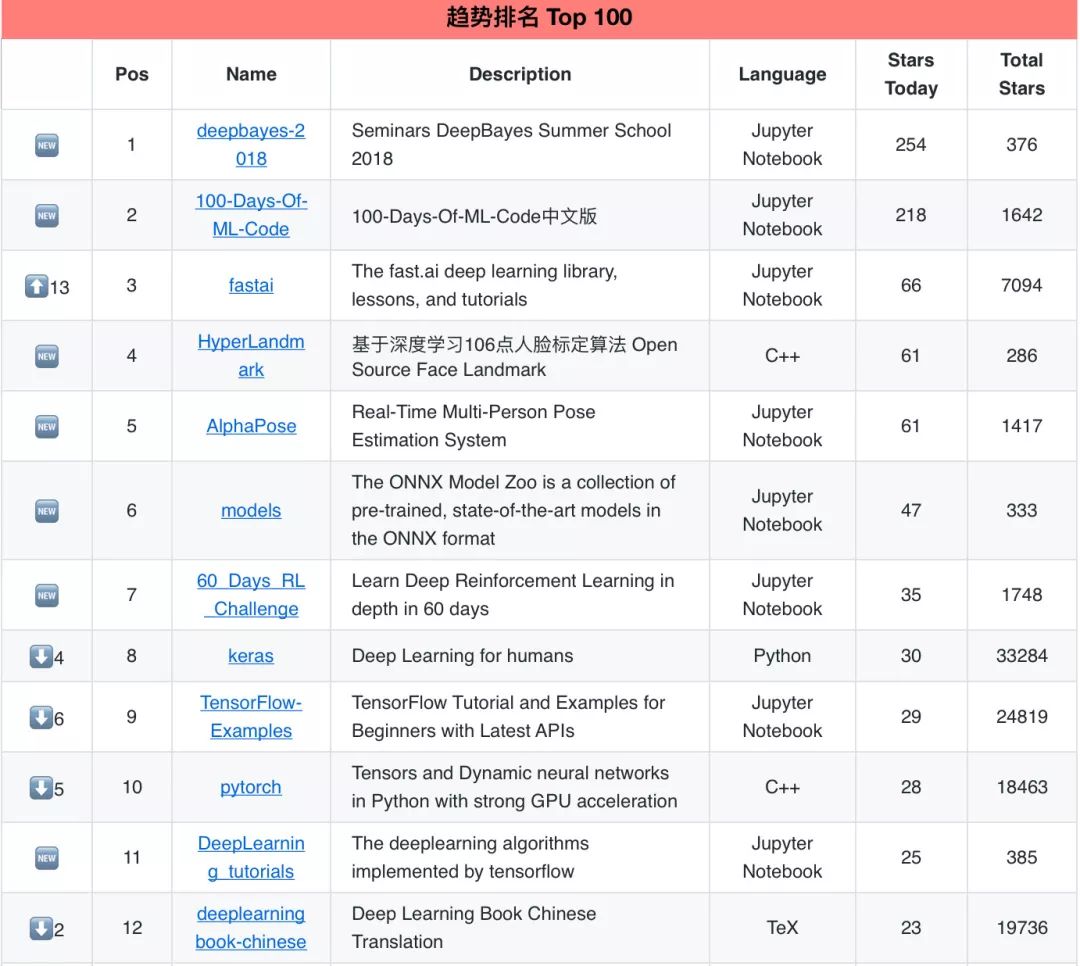Select the Total Stars value 385
Image resolution: width=1080 pixels, height=966 pixels.
(1021, 857)
